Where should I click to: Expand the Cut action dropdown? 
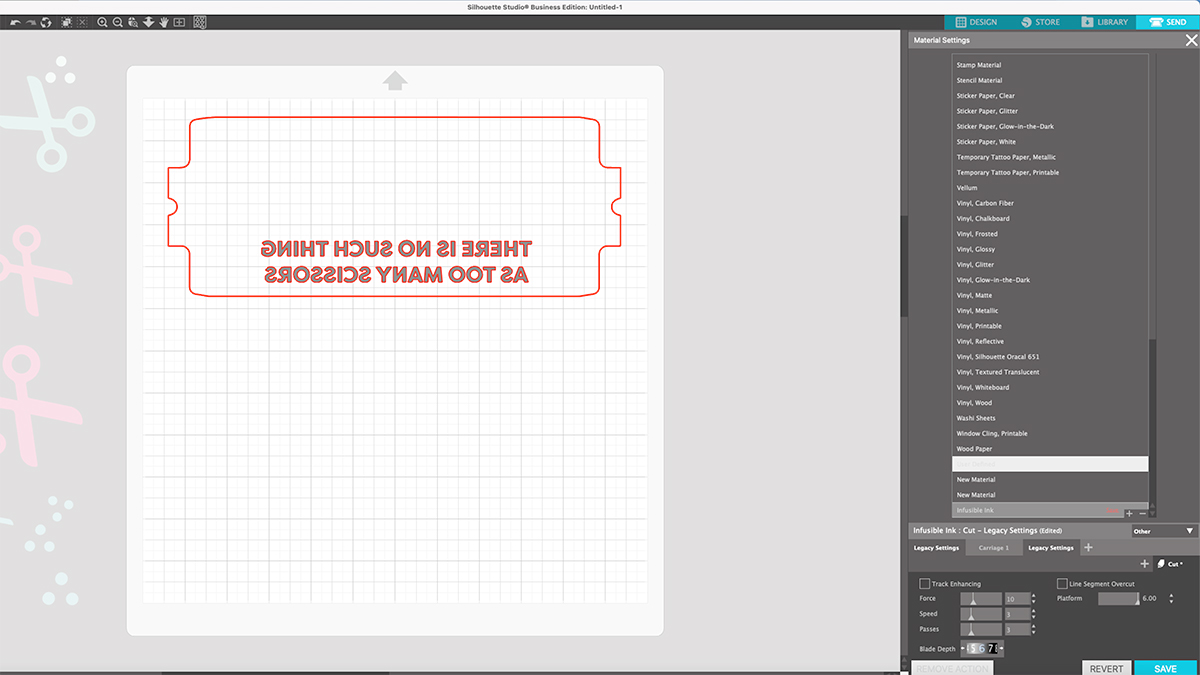[1178, 564]
